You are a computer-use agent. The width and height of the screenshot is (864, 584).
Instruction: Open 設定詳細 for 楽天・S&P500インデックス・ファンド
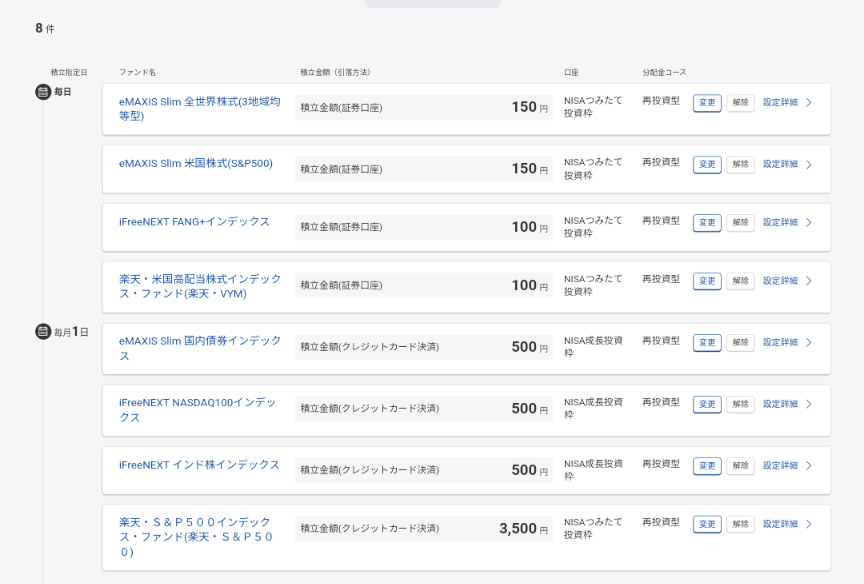(x=780, y=524)
